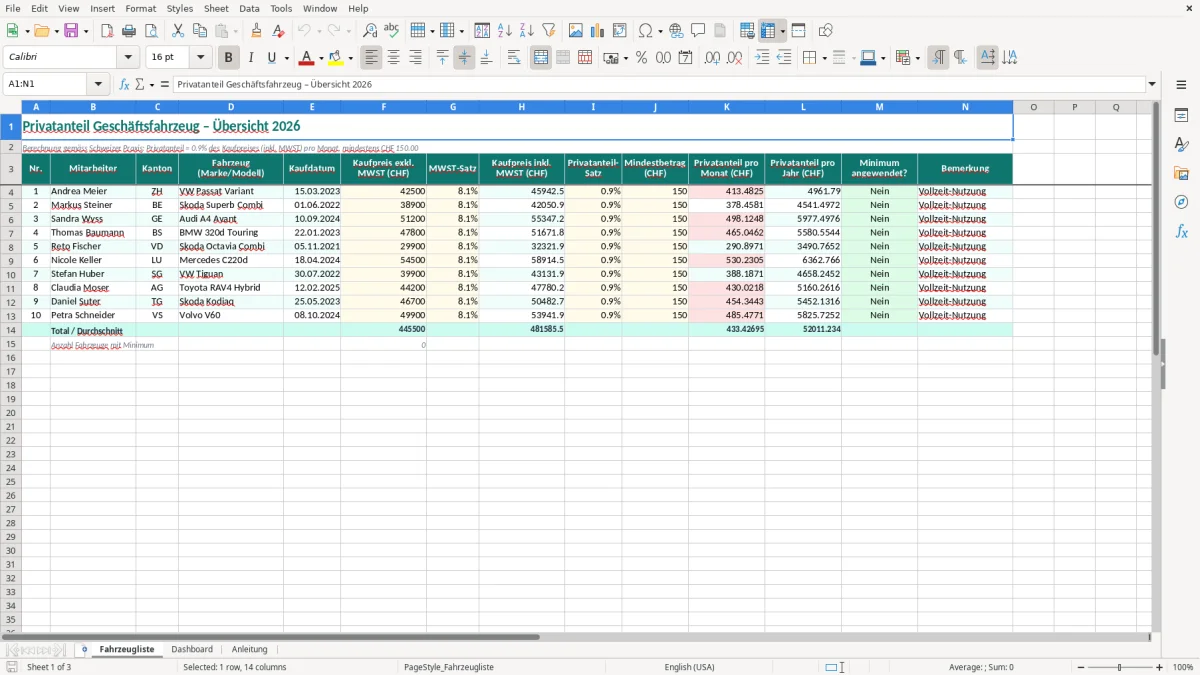
Task: Open the Data menu
Action: tap(249, 8)
